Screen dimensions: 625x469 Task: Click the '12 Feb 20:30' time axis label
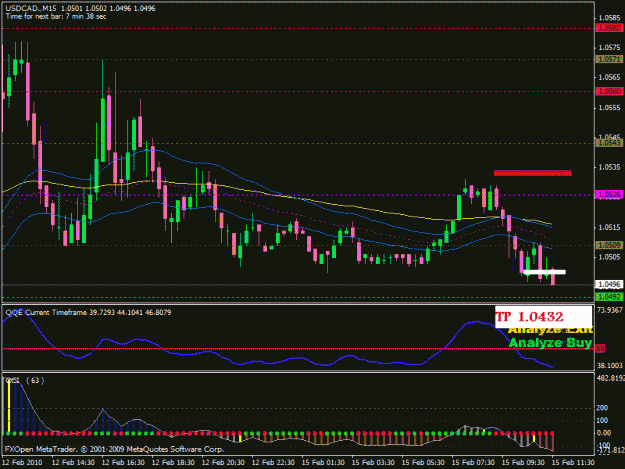(x=223, y=463)
